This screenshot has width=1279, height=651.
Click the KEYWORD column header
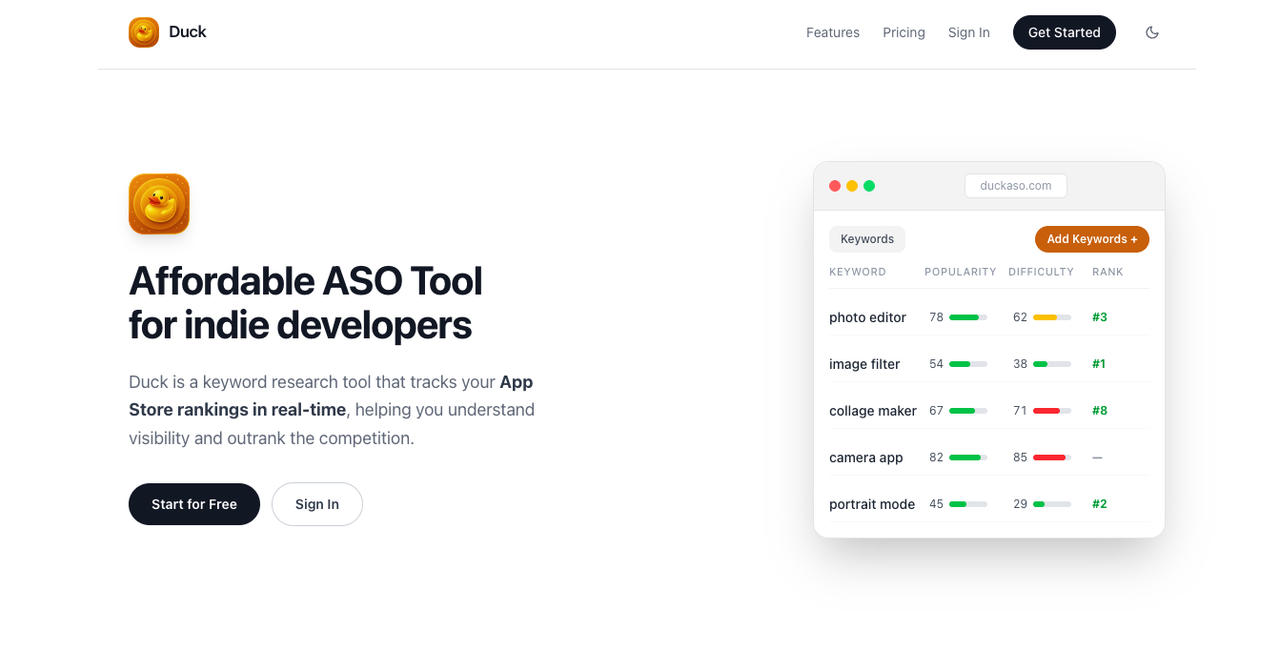(x=858, y=272)
